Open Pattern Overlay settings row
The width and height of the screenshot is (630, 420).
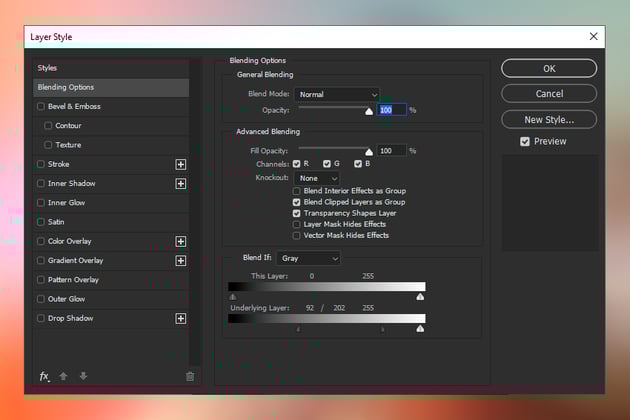pos(111,280)
